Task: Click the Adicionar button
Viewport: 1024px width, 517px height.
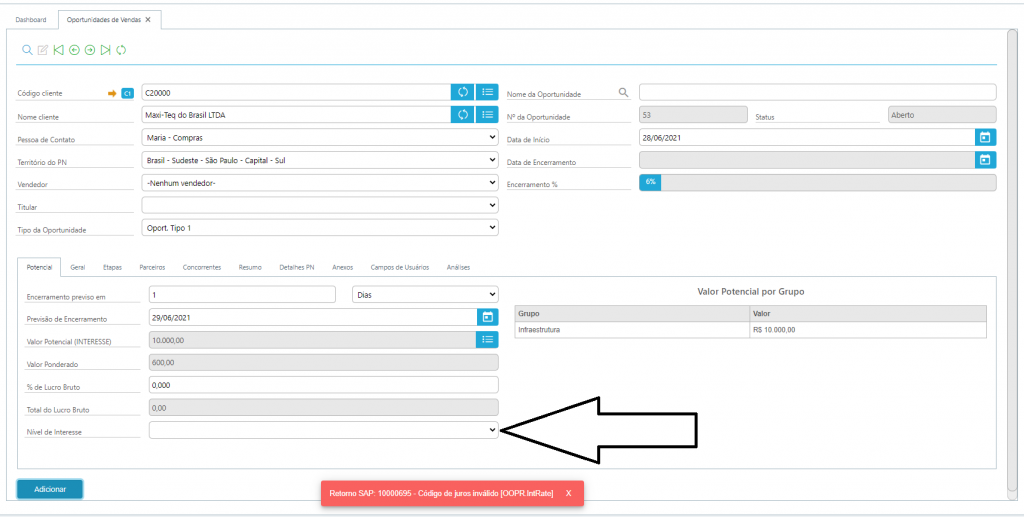Action: point(50,489)
